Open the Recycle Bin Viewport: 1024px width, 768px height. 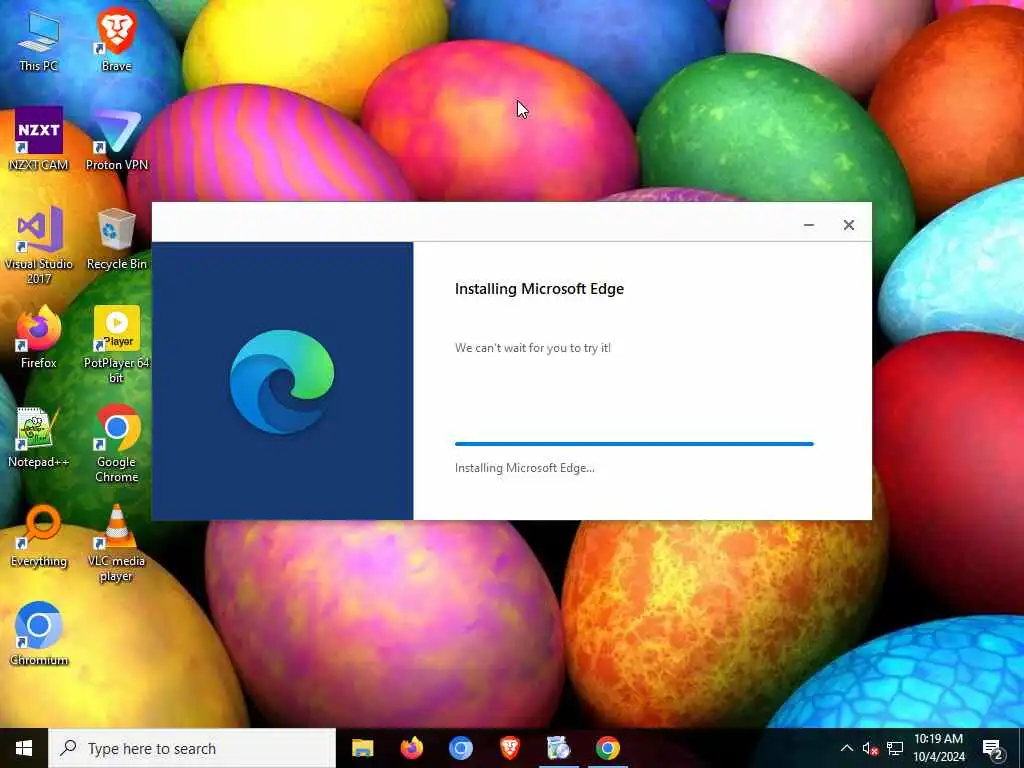click(x=116, y=239)
